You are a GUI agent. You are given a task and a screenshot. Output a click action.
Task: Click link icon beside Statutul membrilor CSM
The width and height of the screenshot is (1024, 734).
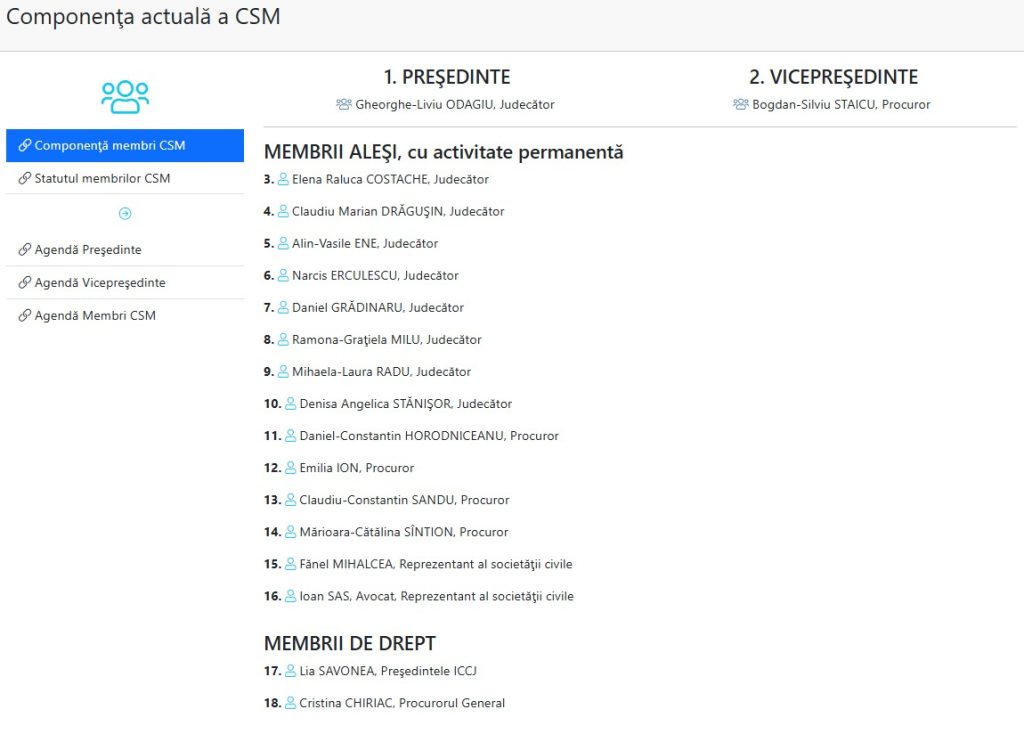pos(25,178)
